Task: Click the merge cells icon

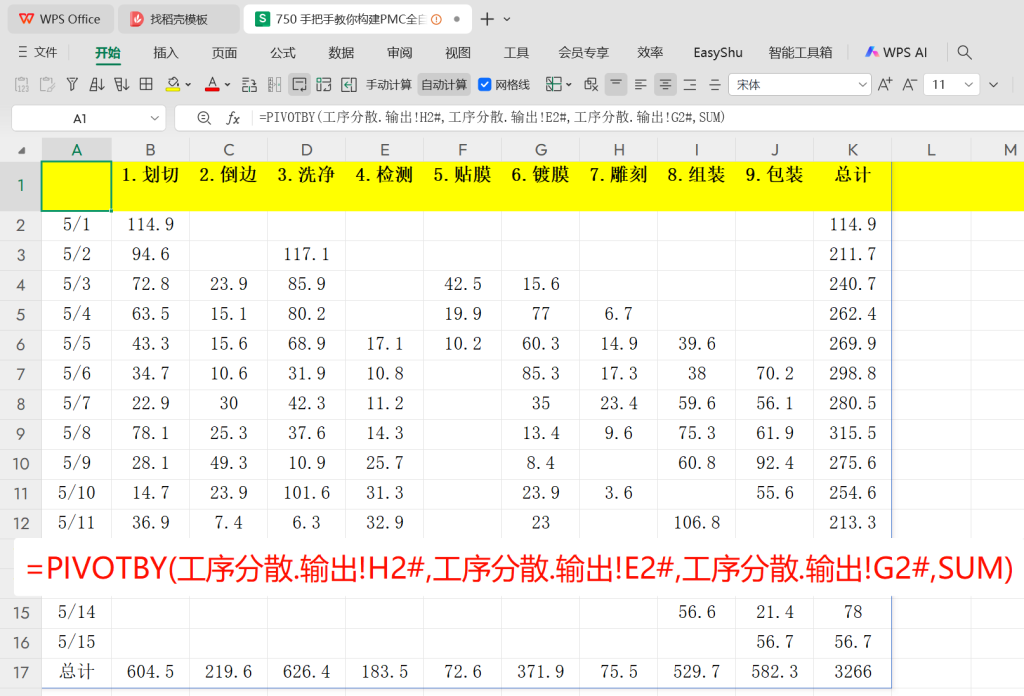Action: 324,85
